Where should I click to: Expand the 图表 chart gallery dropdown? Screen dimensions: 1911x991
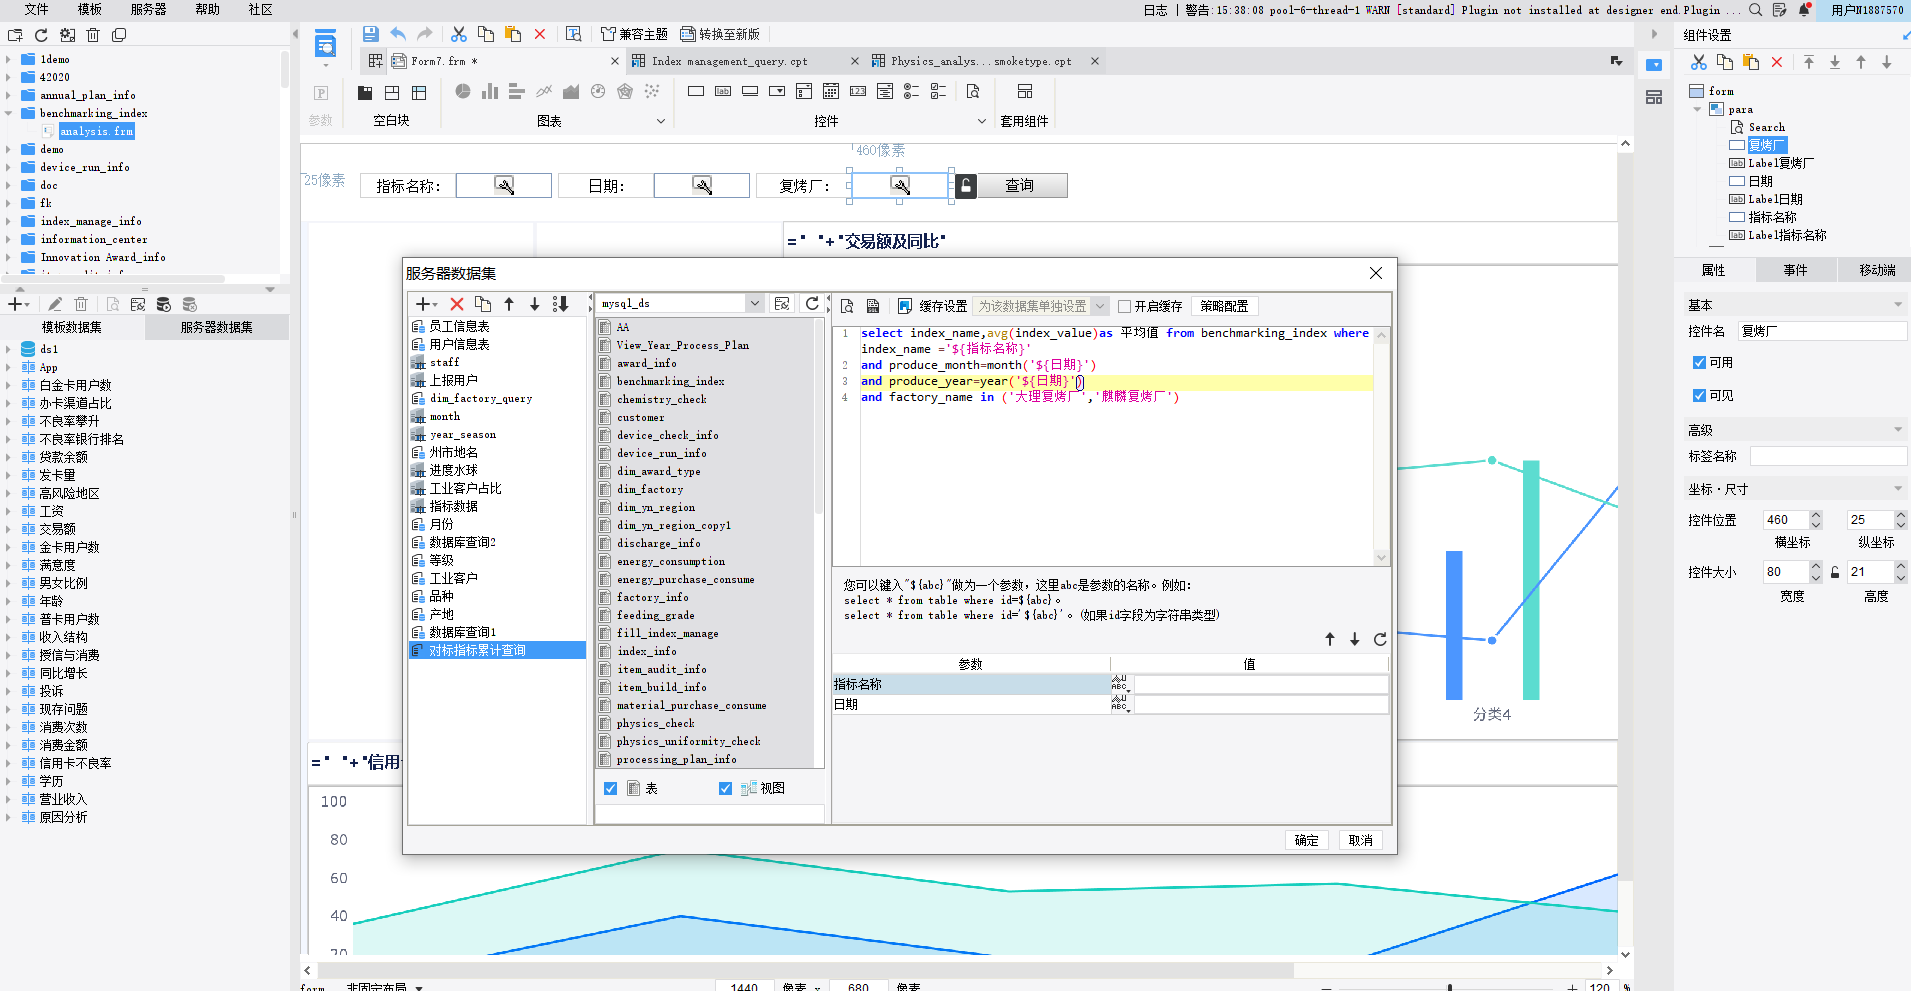coord(661,121)
